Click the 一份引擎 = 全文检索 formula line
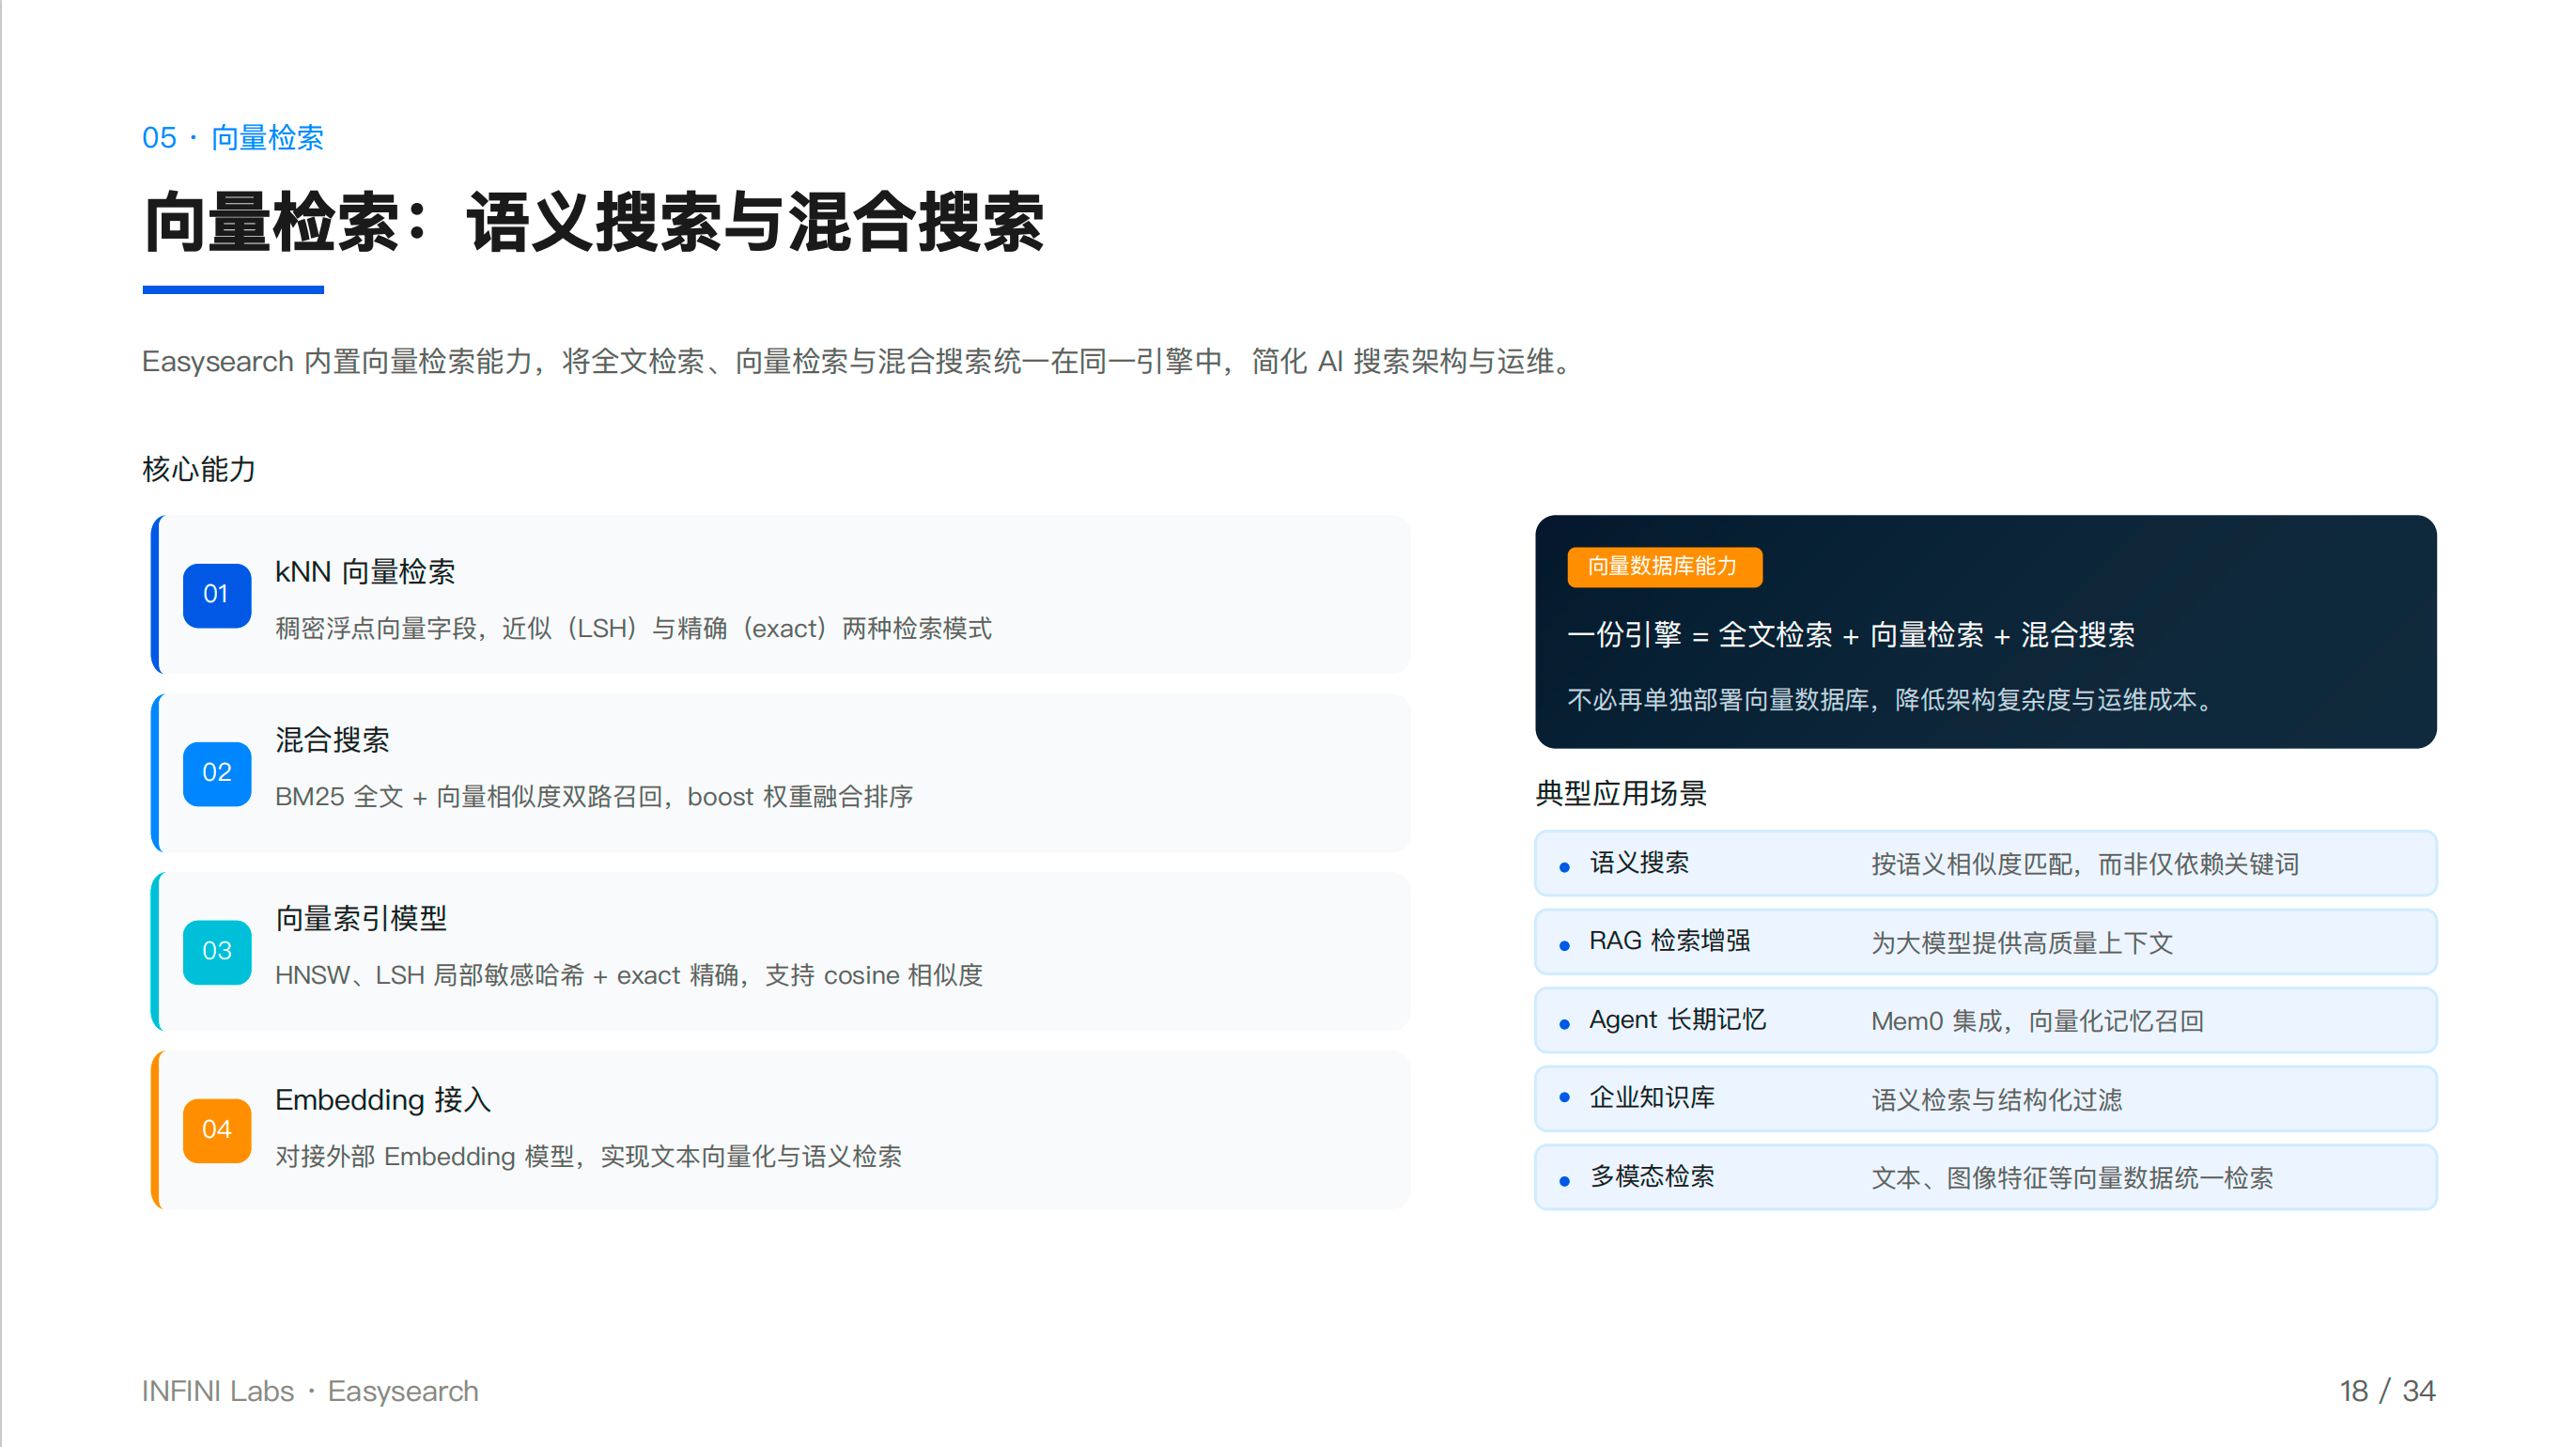 (1851, 635)
